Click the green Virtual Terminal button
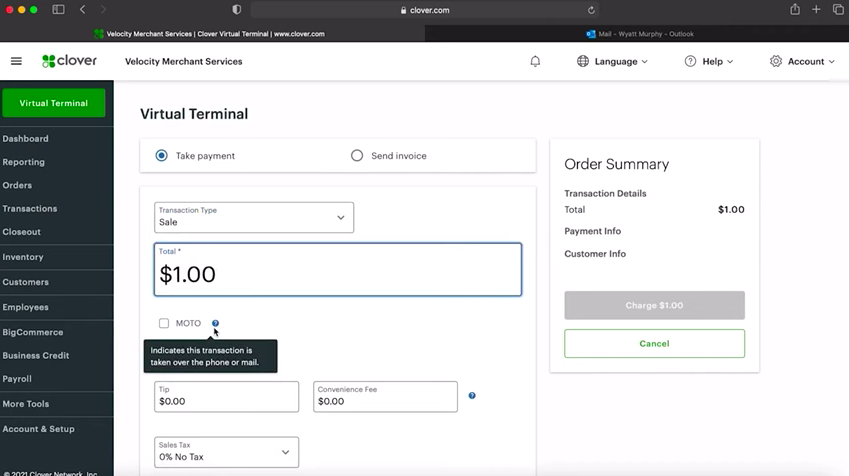This screenshot has height=476, width=849. 54,103
